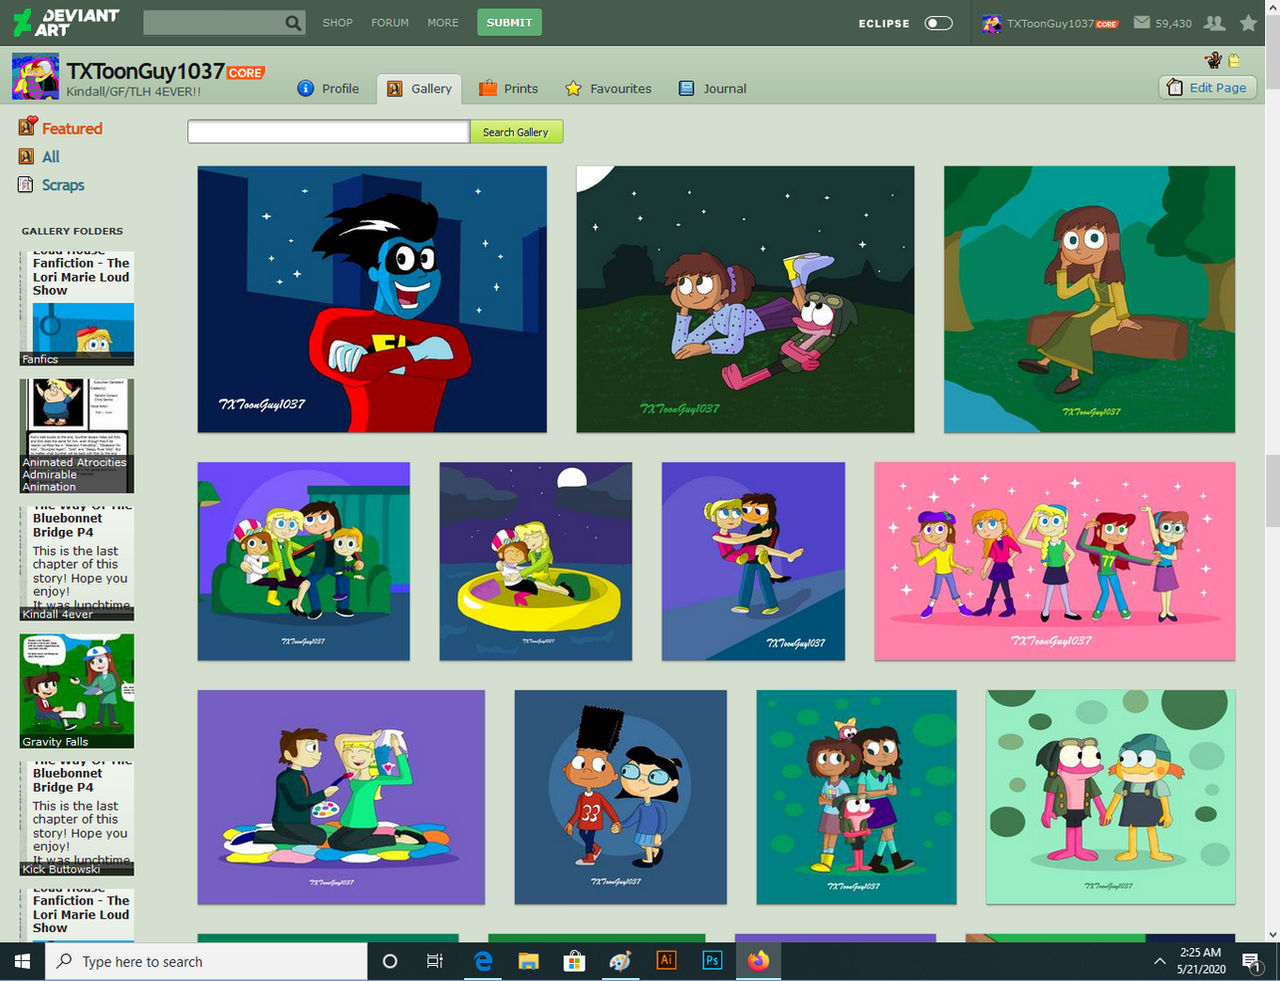Viewport: 1280px width, 981px height.
Task: Click the TXToonGuy1037 profile avatar
Action: tap(35, 77)
